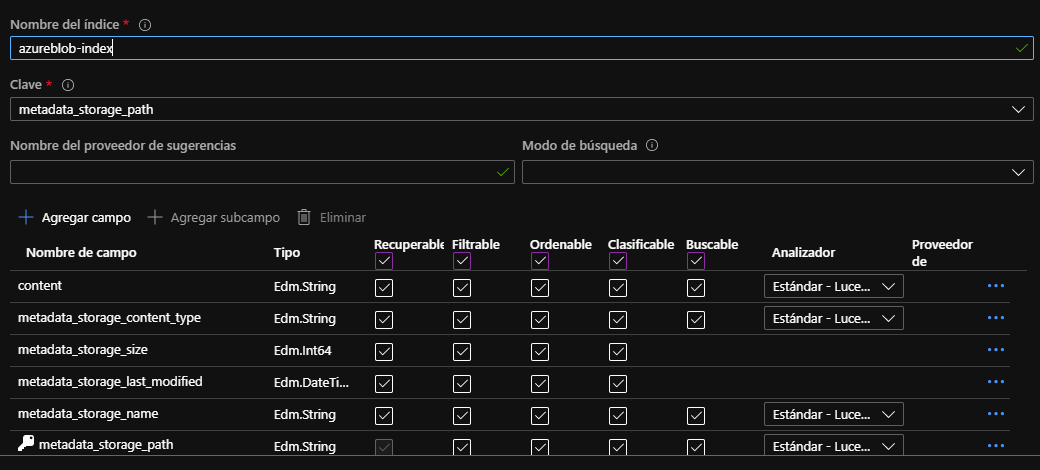Viewport: 1040px width, 470px height.
Task: Uncheck Filtrable for metadata_storage_name
Action: click(x=462, y=416)
